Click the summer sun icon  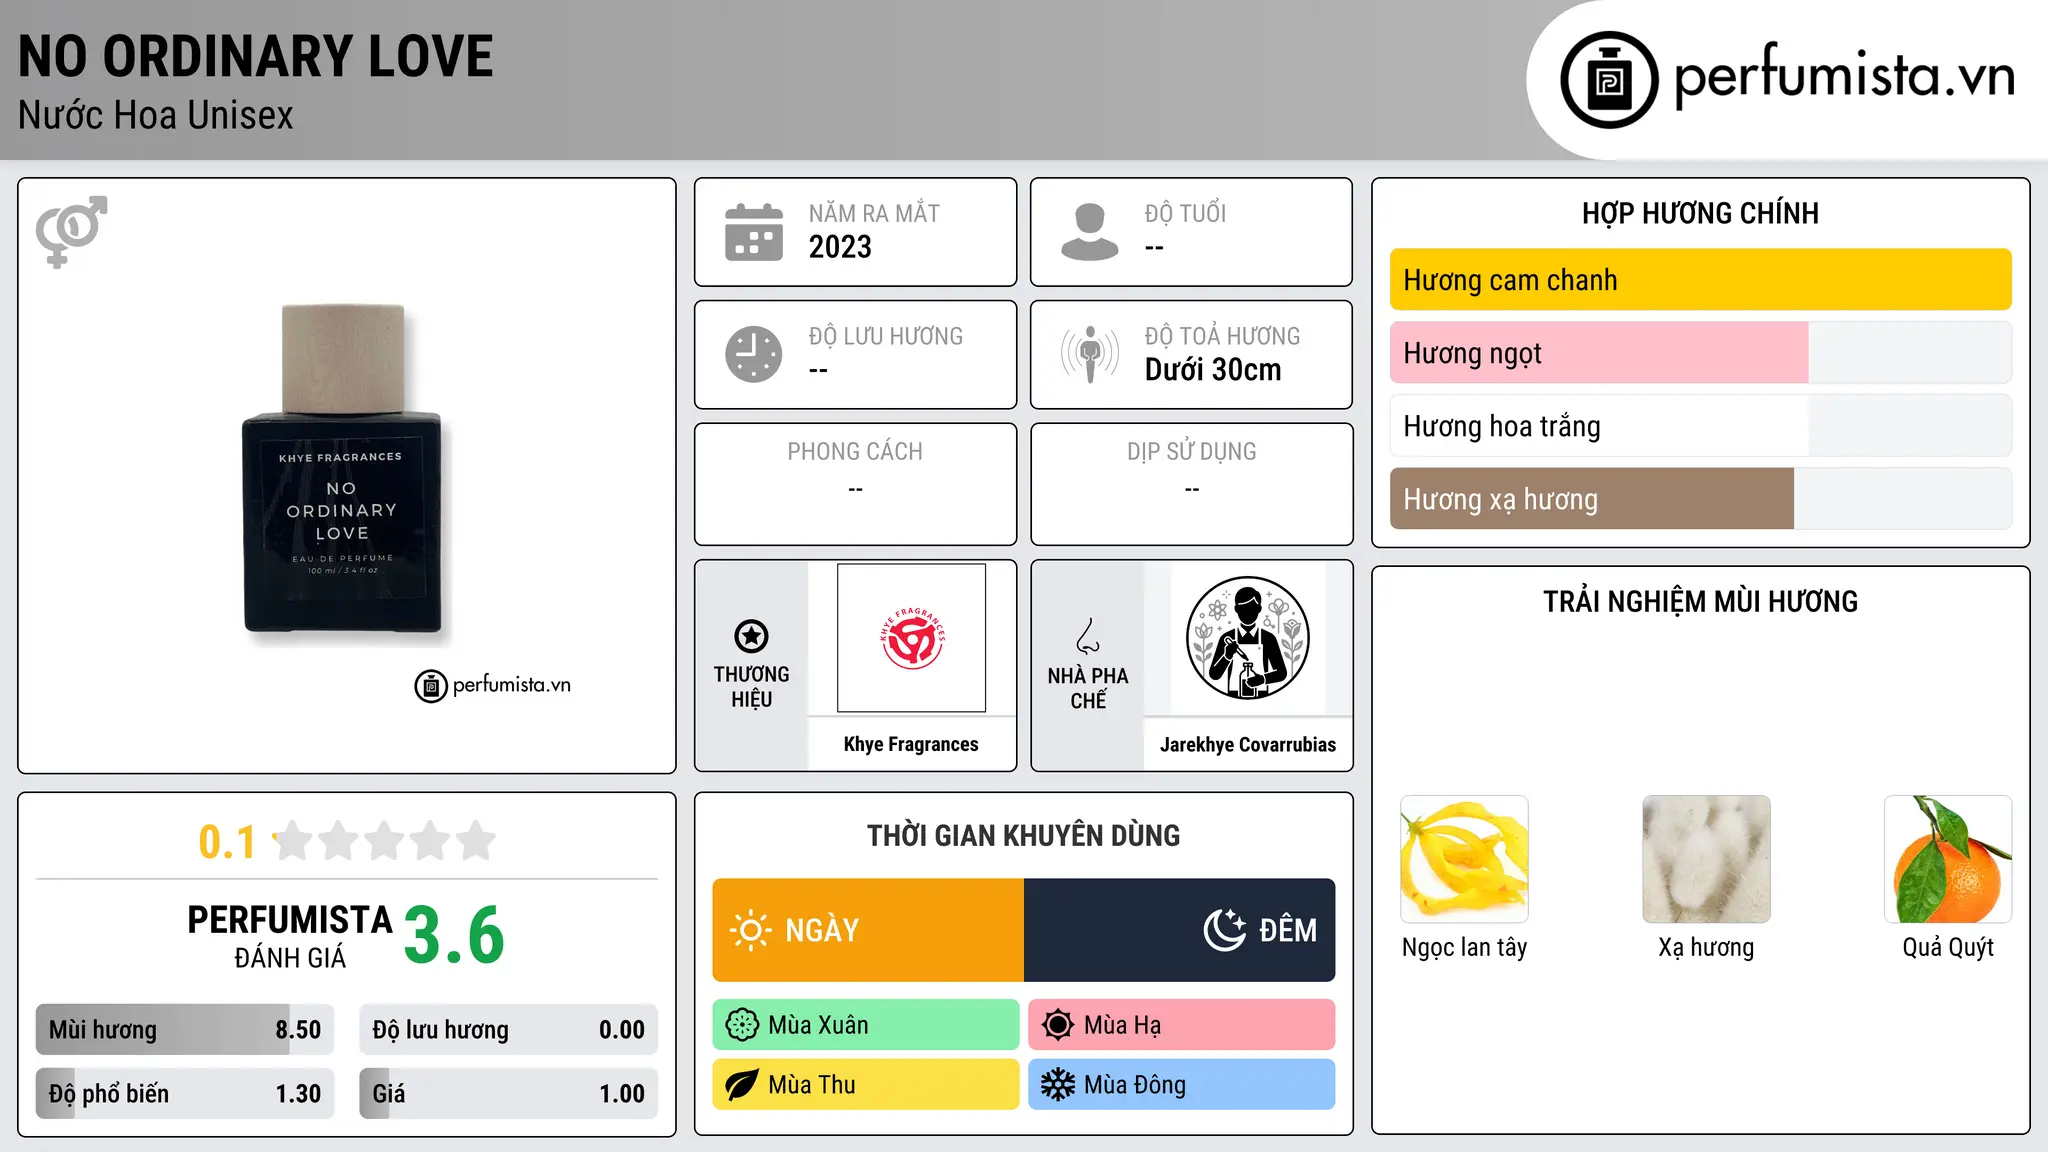[1058, 1025]
